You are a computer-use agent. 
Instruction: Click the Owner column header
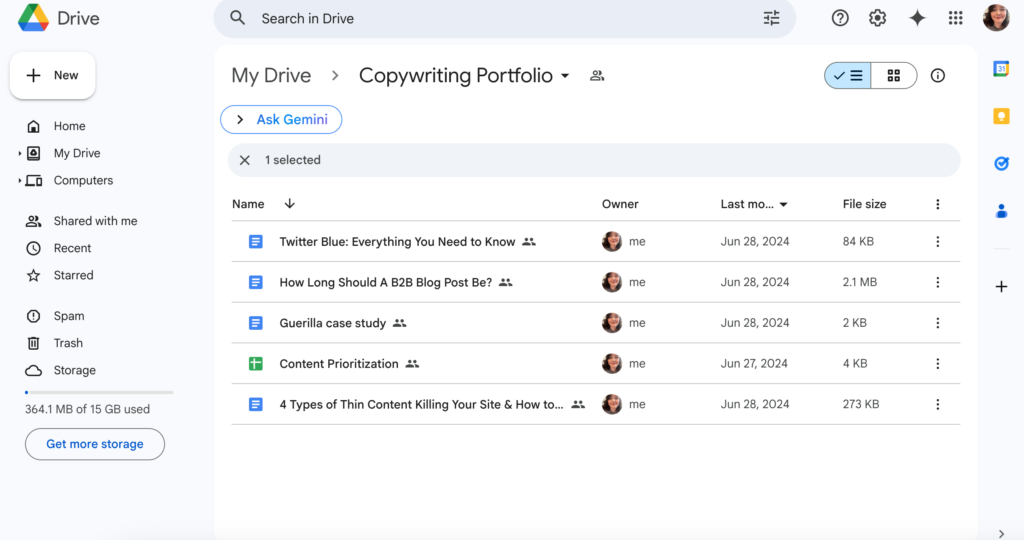click(x=620, y=204)
